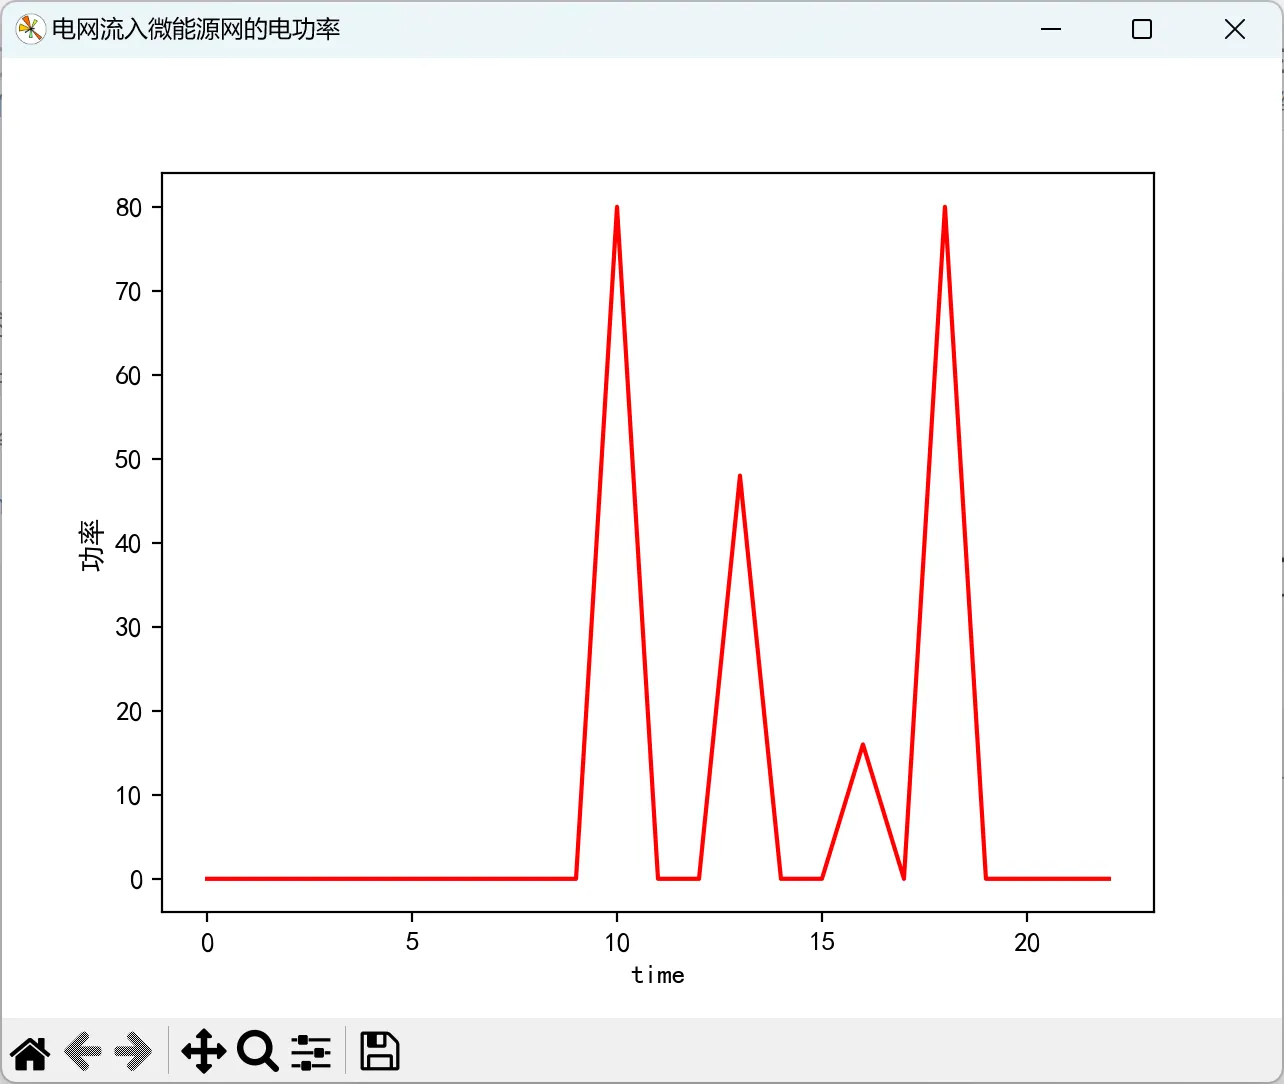Open the configure subplots dialog
Screen dimensions: 1284x1084
click(311, 1052)
